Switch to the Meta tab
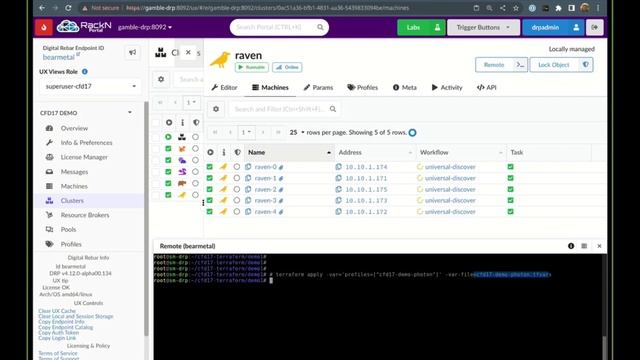Screen dimensions: 640x360 coord(404,87)
